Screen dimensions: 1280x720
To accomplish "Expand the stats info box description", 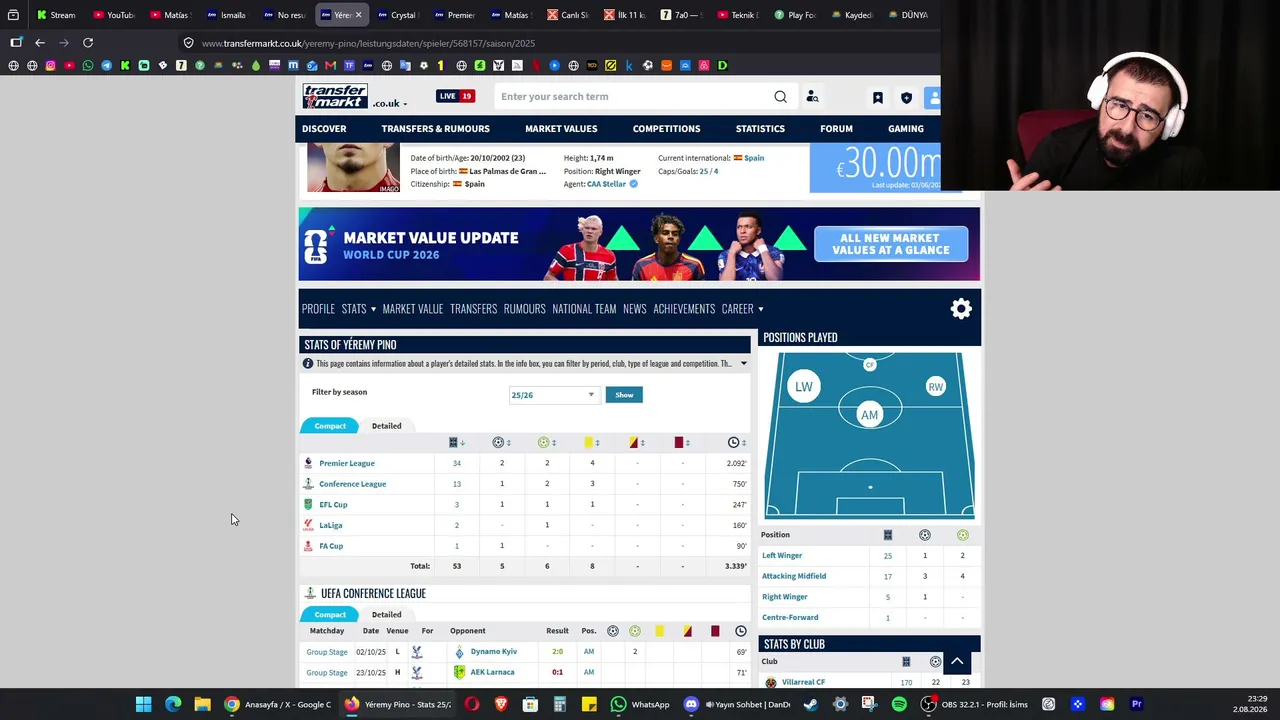I will tap(743, 364).
